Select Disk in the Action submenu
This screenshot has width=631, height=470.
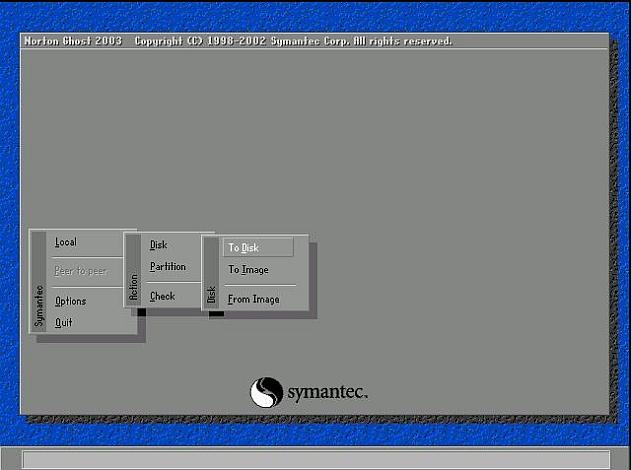tap(158, 245)
